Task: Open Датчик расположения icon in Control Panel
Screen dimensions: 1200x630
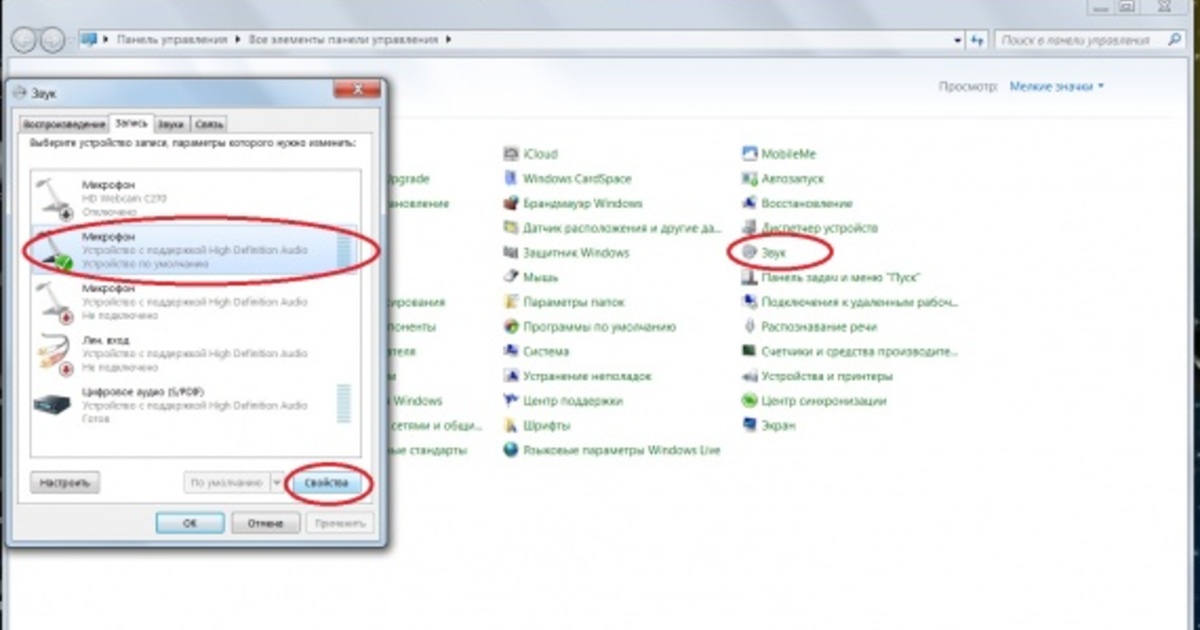Action: (x=511, y=228)
